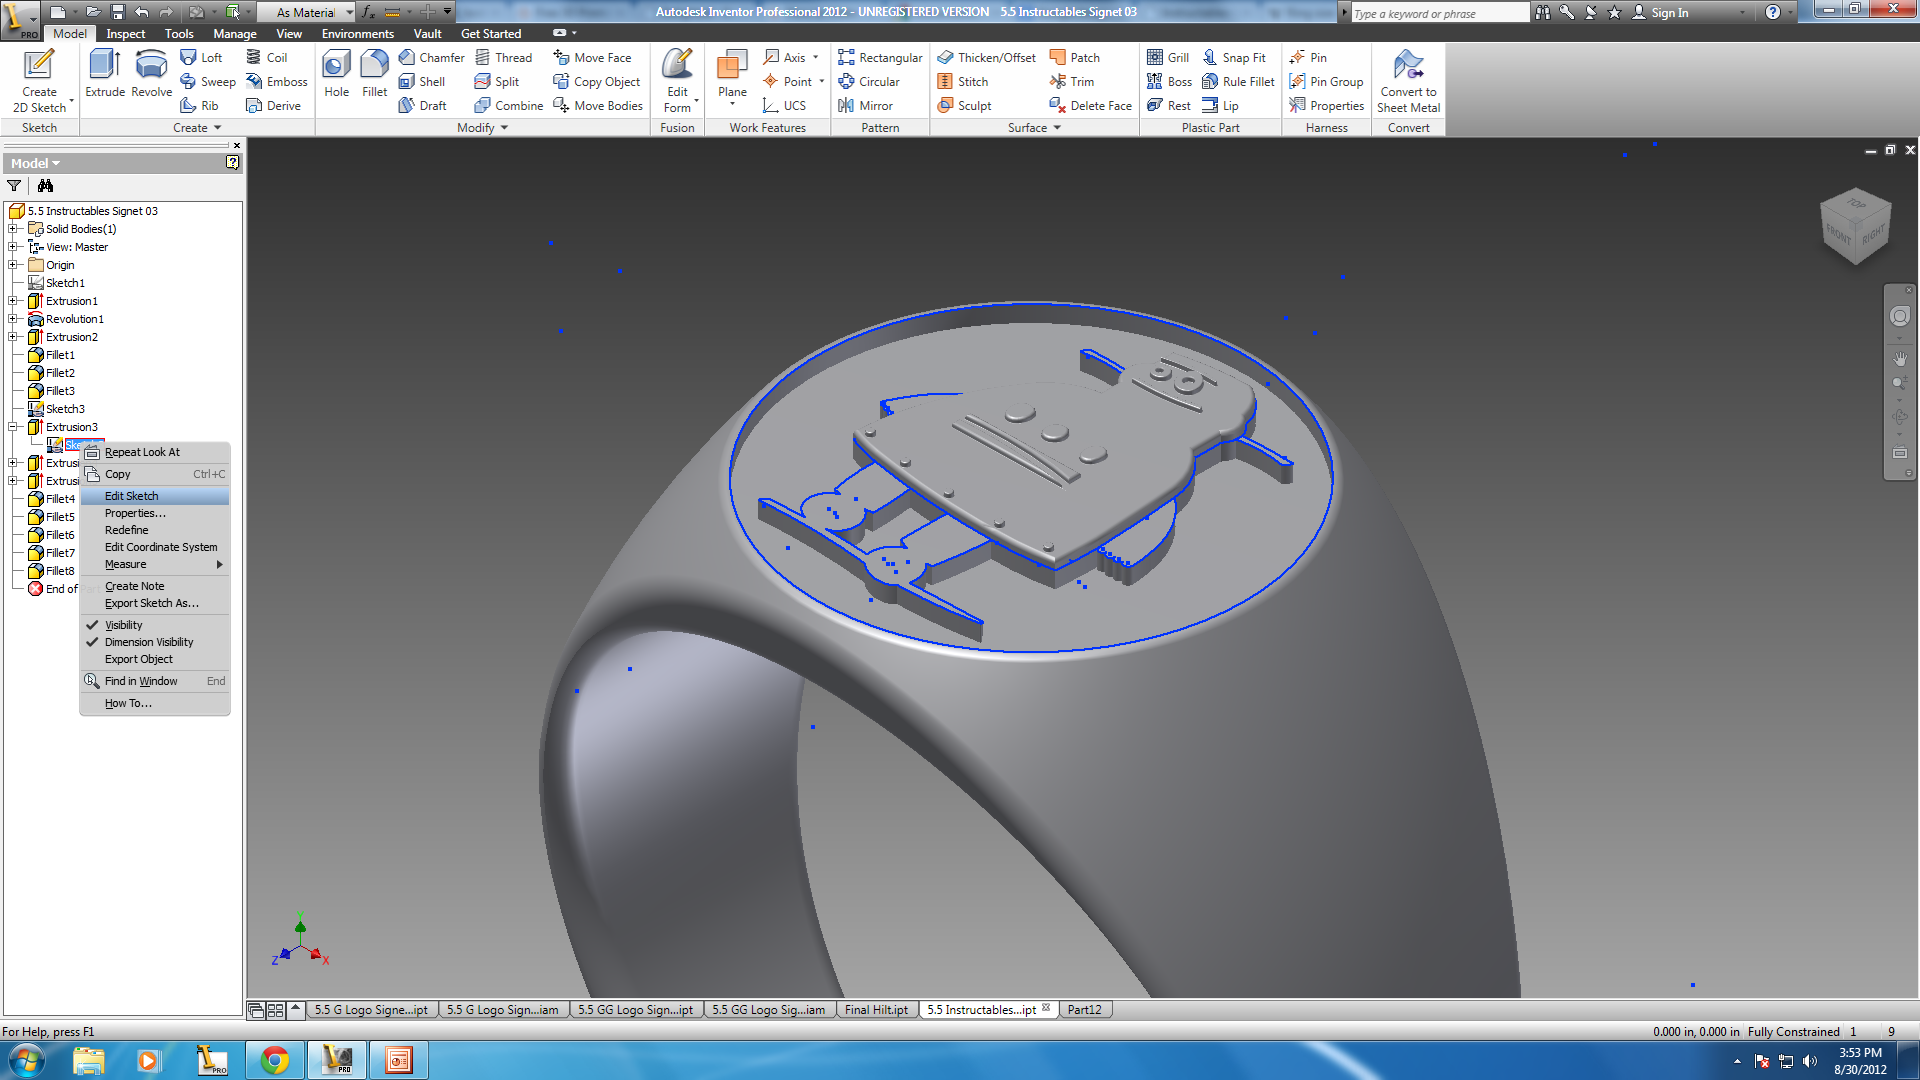Open Chrome from the taskbar

pyautogui.click(x=275, y=1060)
